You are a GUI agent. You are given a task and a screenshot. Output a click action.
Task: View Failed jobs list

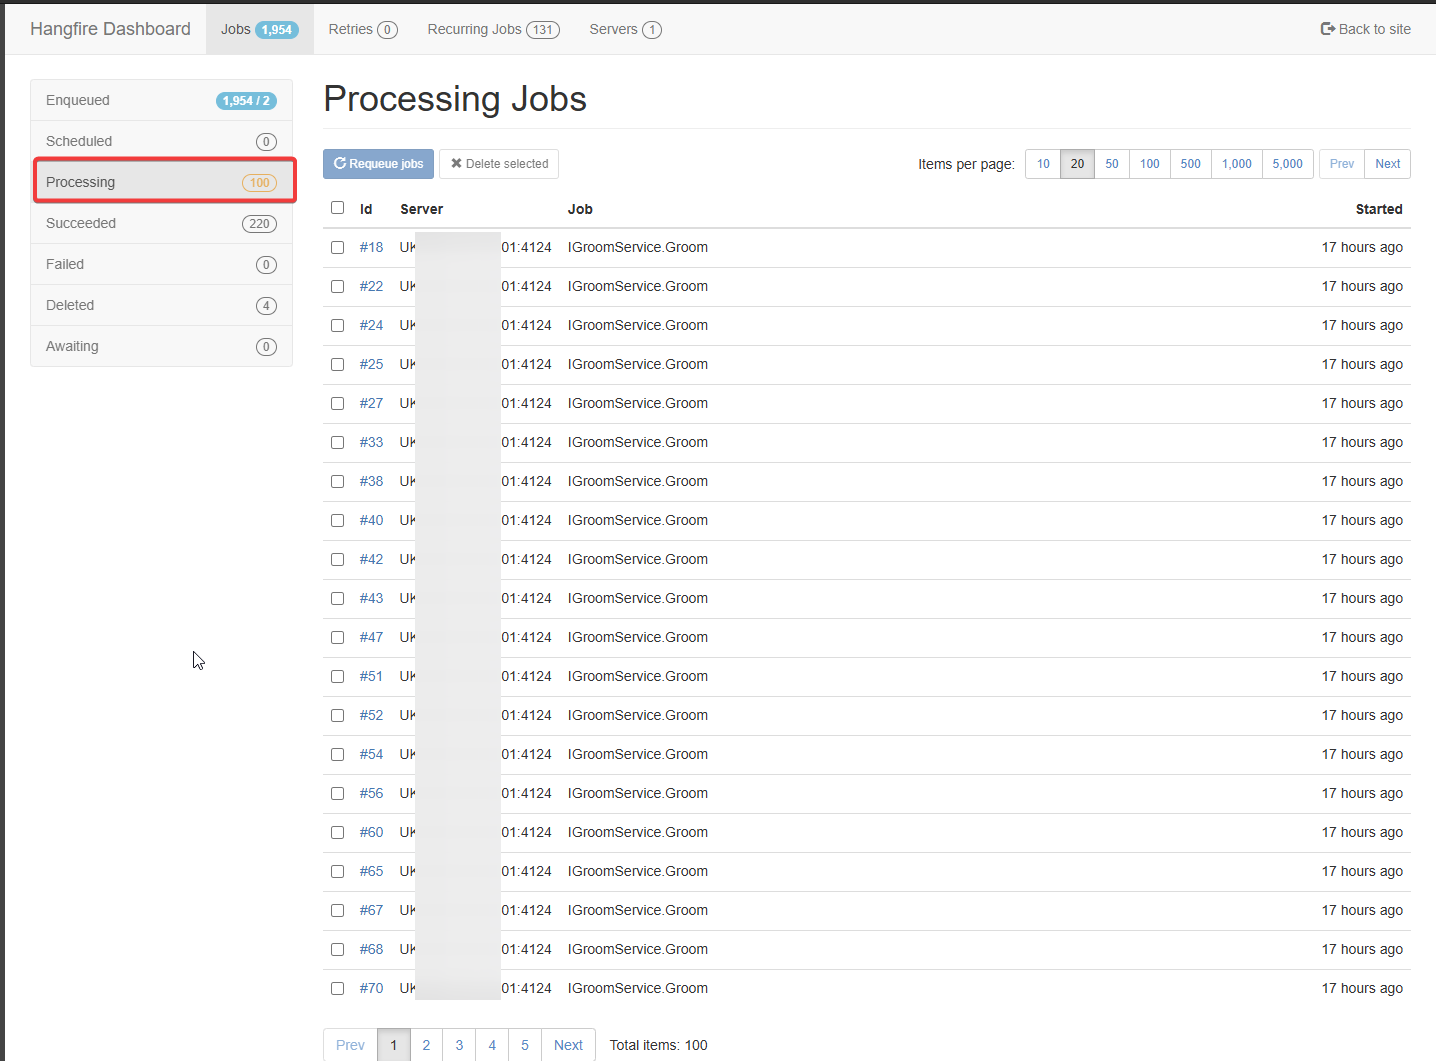click(x=161, y=264)
